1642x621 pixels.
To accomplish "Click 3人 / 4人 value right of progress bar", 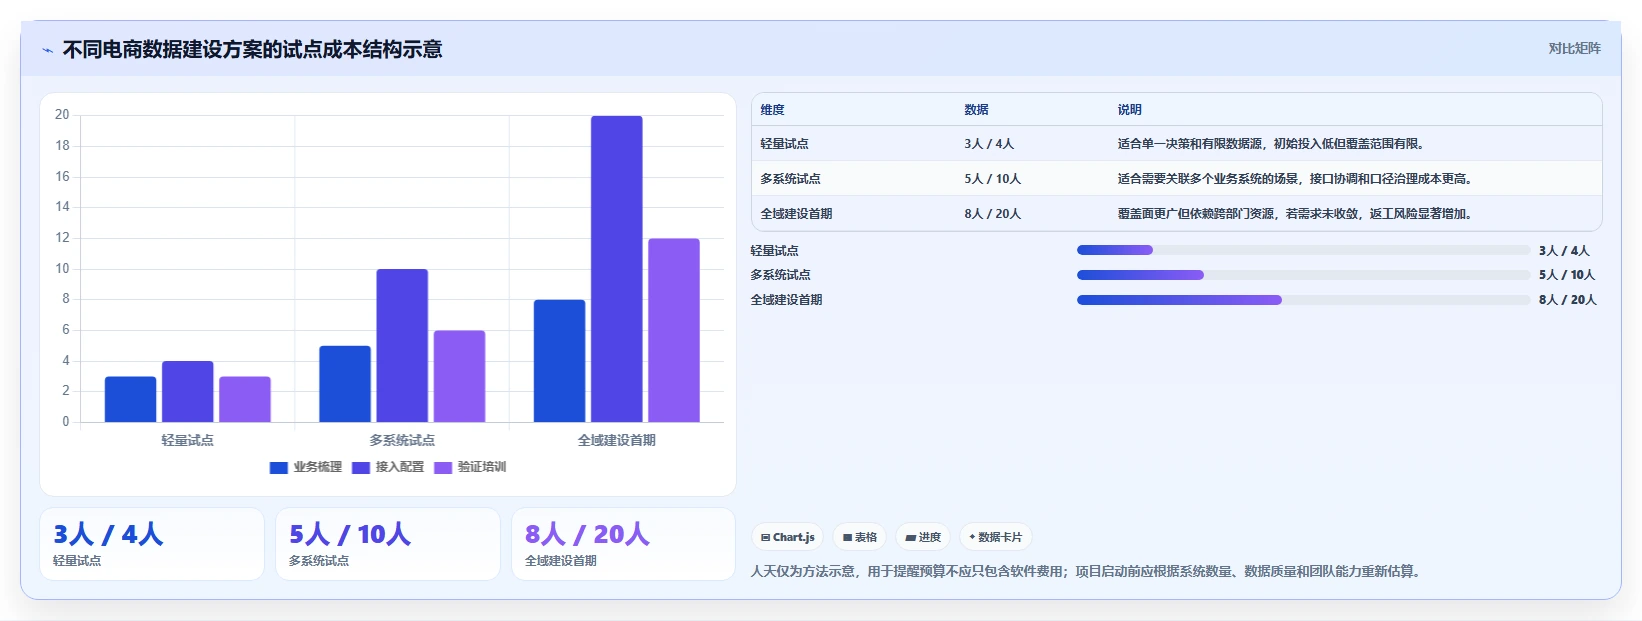I will point(1564,251).
